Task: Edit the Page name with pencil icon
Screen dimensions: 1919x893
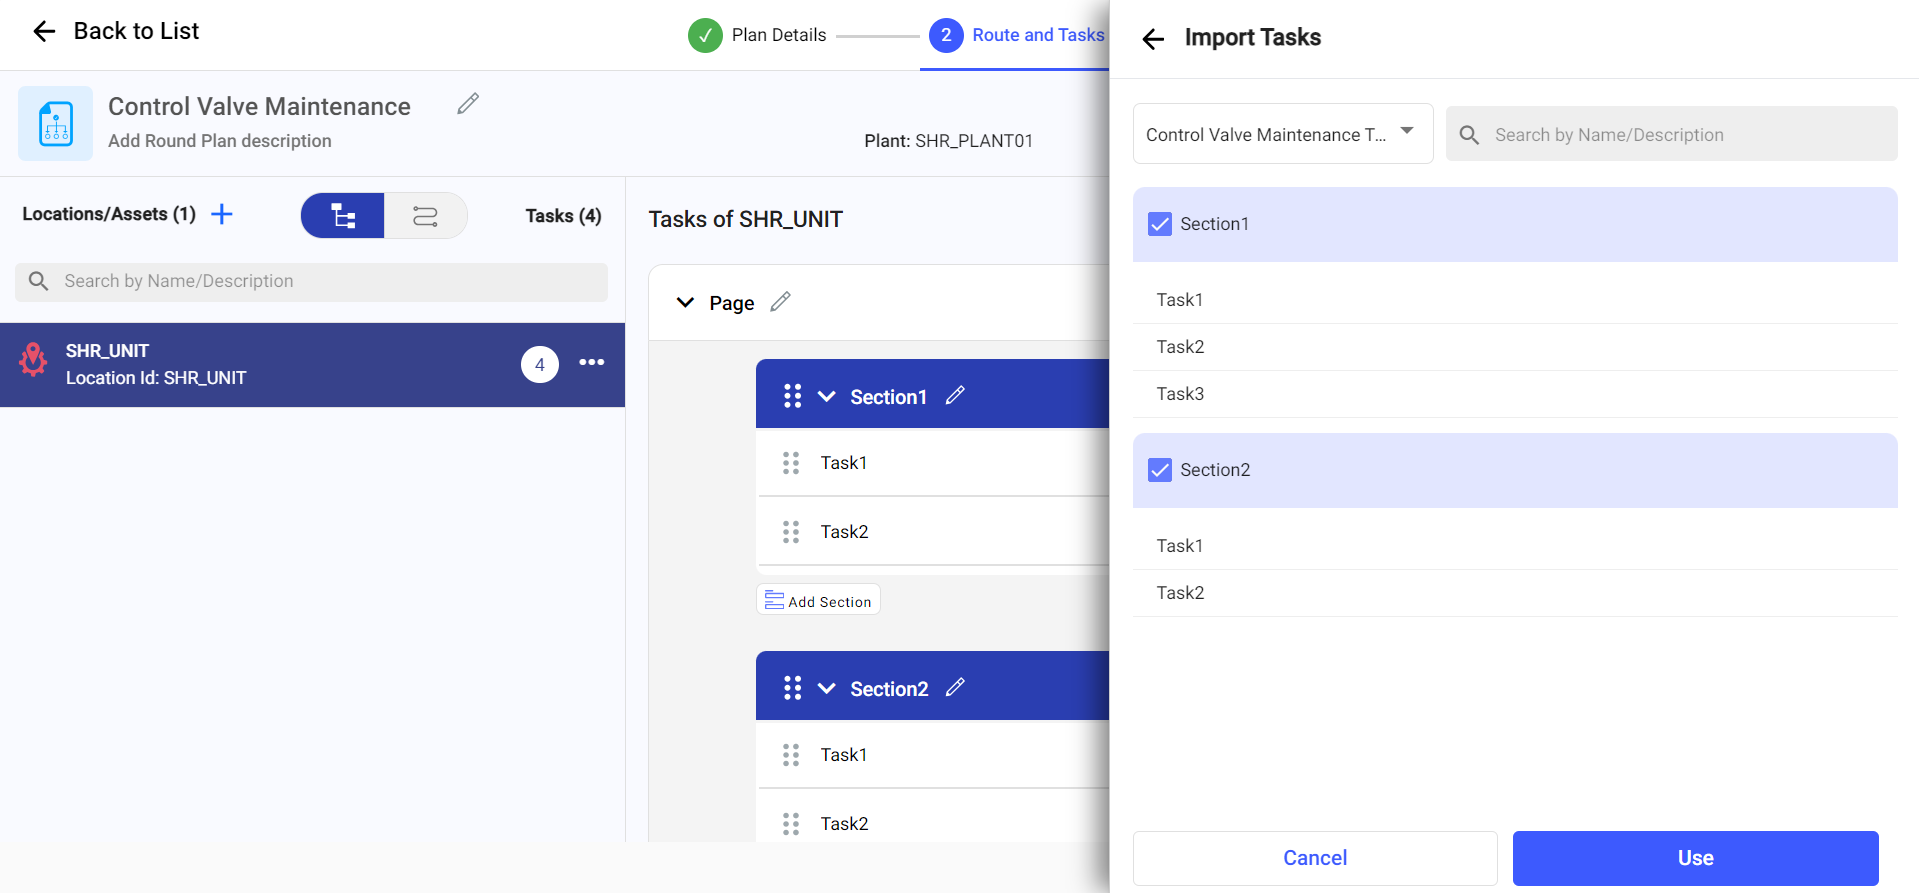Action: click(x=781, y=302)
